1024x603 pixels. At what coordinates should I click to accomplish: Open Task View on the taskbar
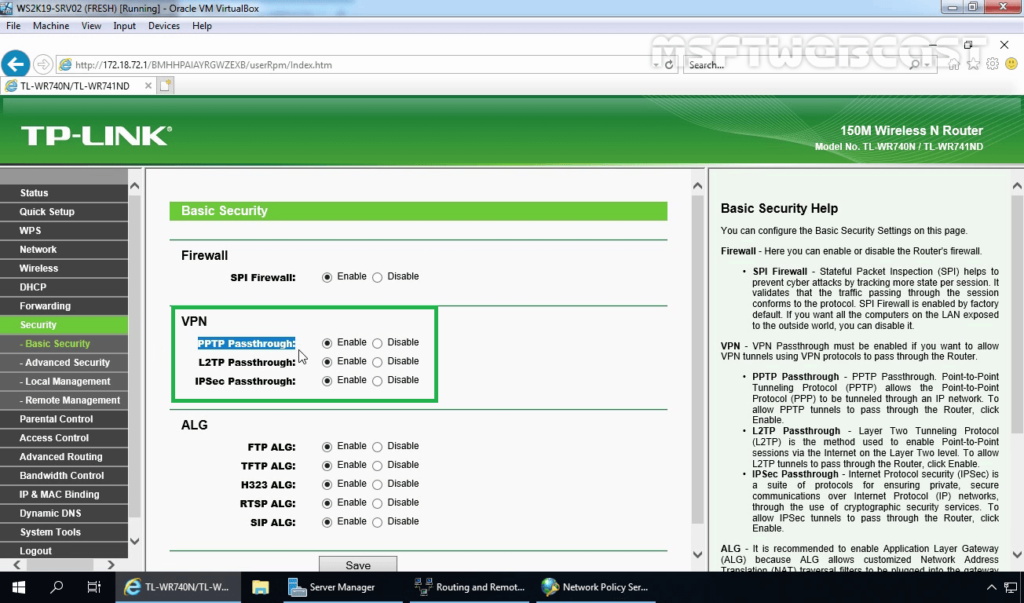[x=94, y=587]
